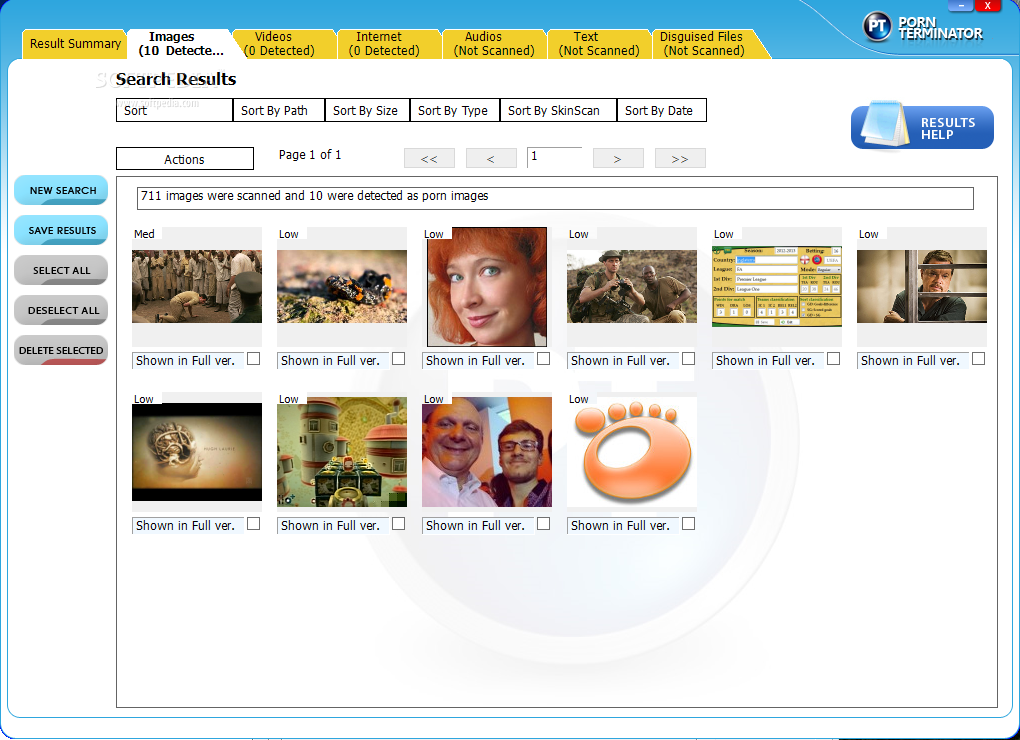This screenshot has width=1020, height=740.
Task: Open the yellow league settings form thumbnail
Action: 777,286
